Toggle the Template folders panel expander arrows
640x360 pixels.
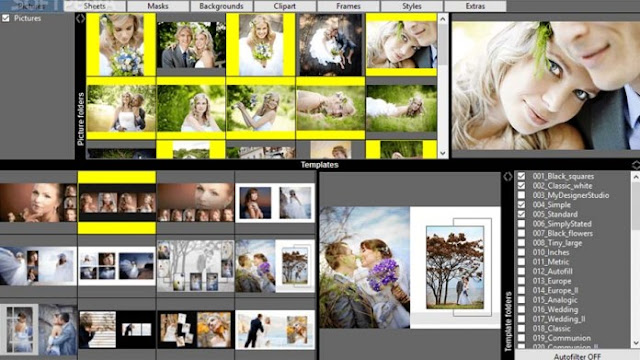point(508,176)
